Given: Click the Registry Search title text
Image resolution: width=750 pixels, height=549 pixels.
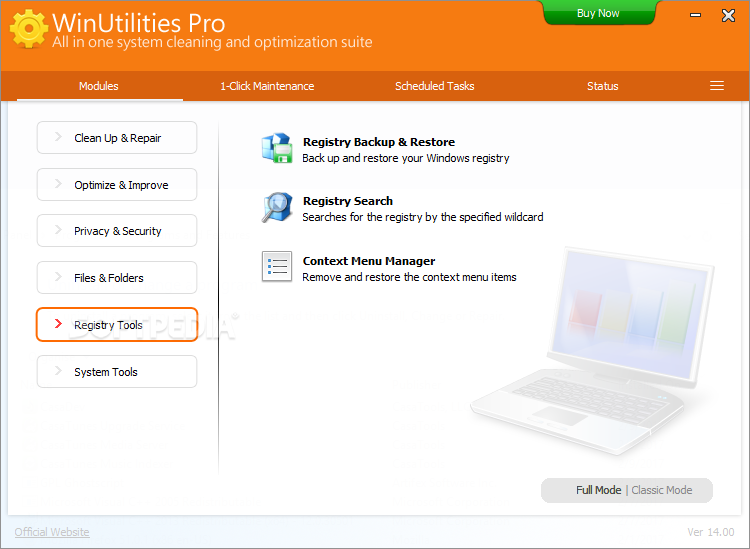Looking at the screenshot, I should coord(348,201).
